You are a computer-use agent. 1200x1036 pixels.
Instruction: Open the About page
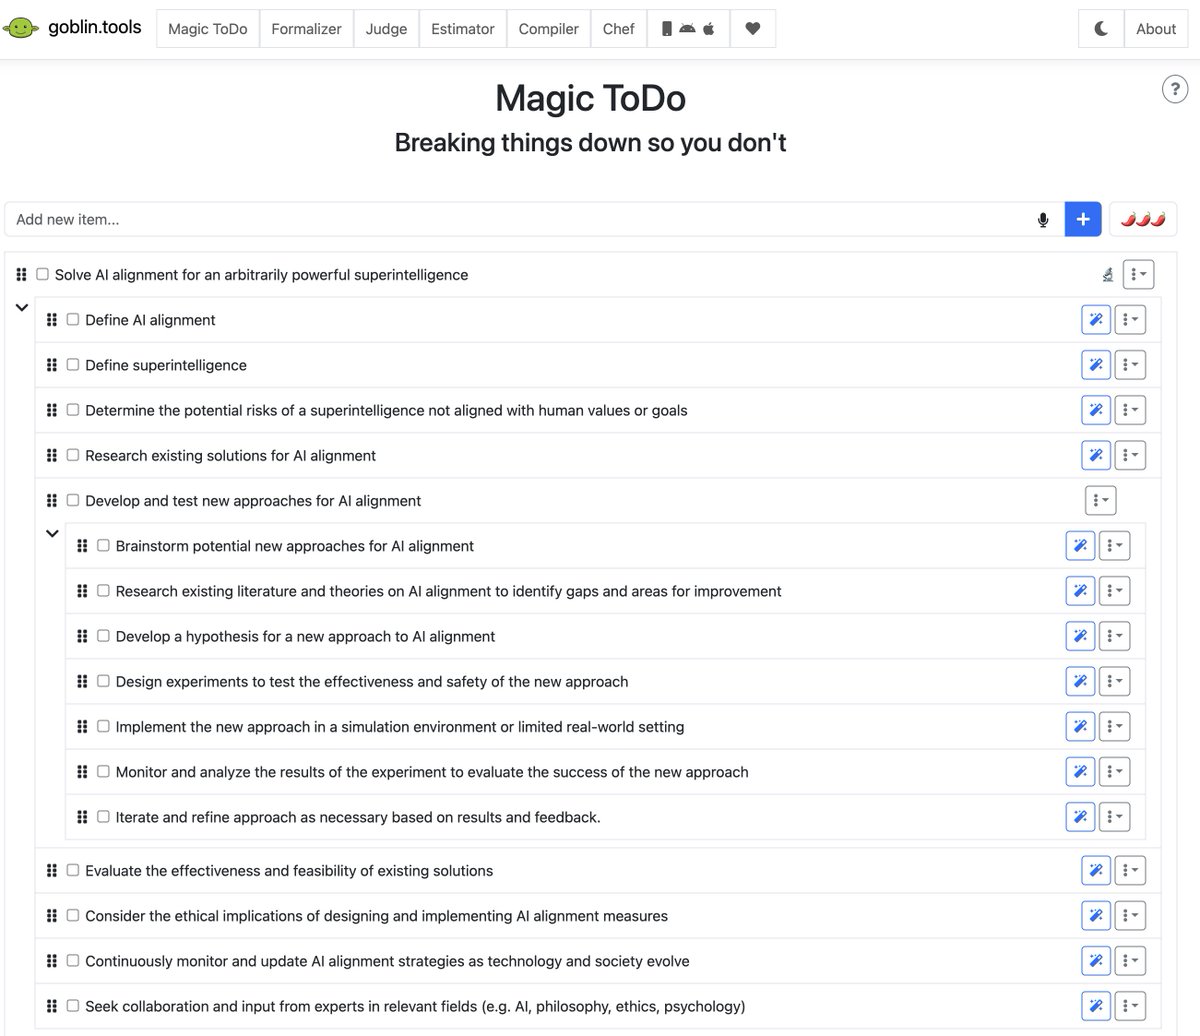pyautogui.click(x=1156, y=29)
